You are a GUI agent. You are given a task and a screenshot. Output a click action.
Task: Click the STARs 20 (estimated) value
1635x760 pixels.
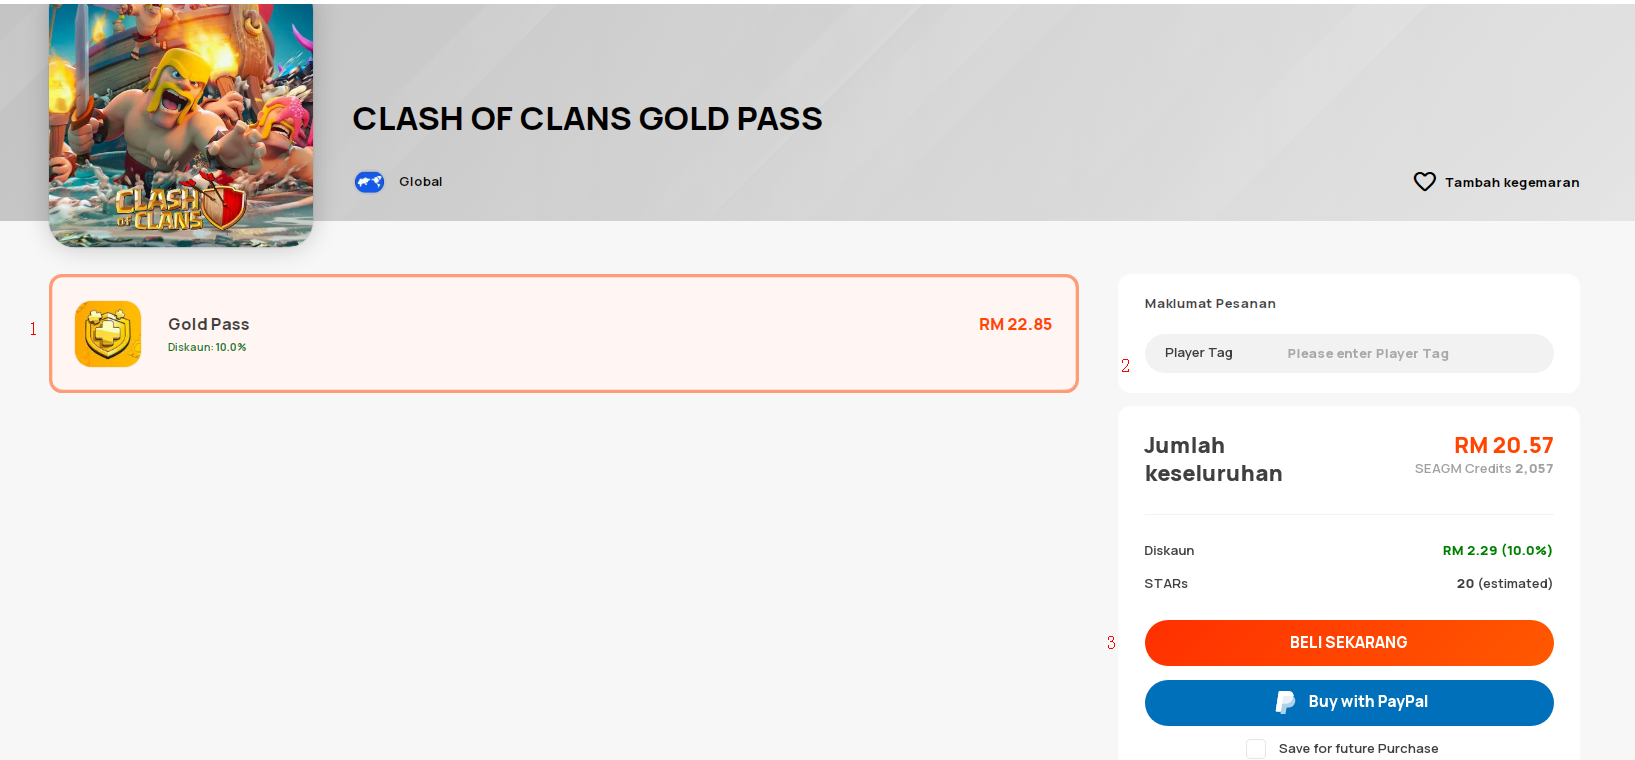coord(1504,584)
